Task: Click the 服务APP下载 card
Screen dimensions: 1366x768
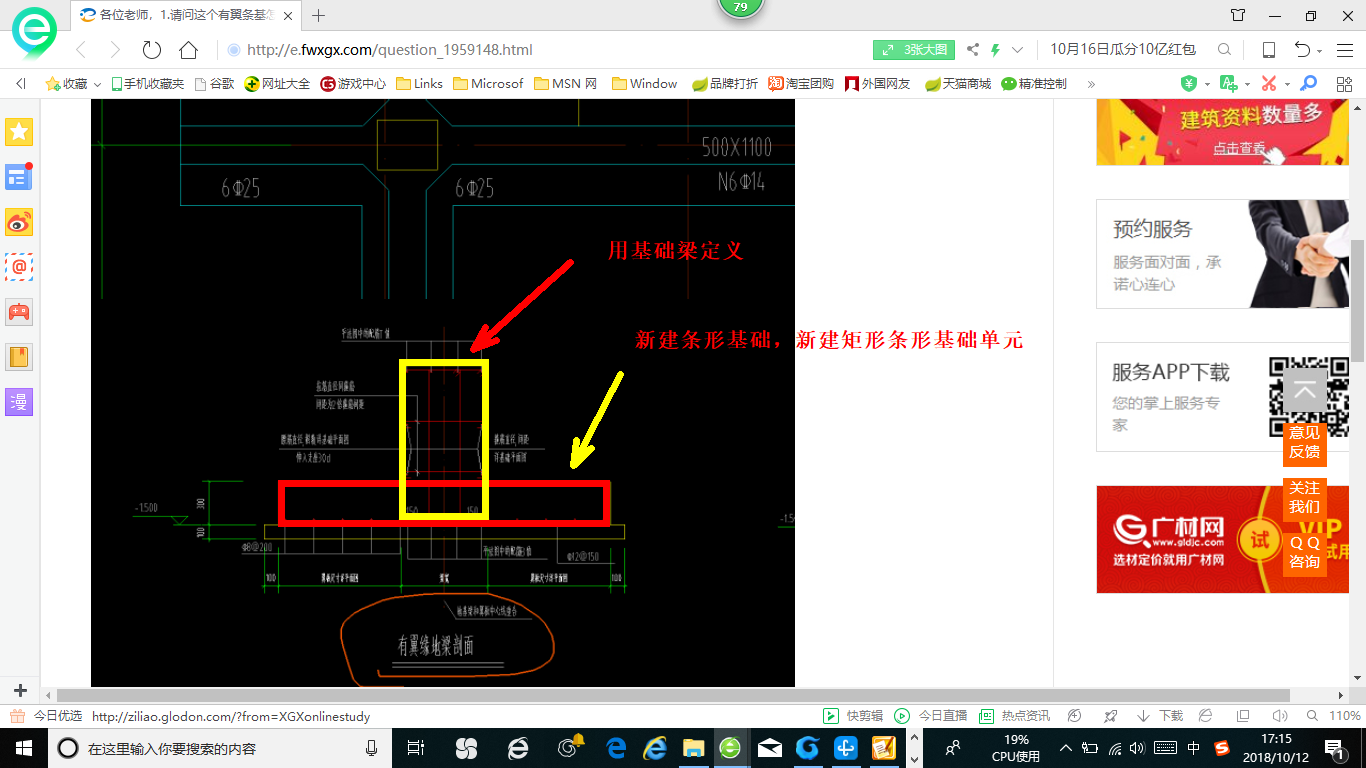Action: 1222,397
